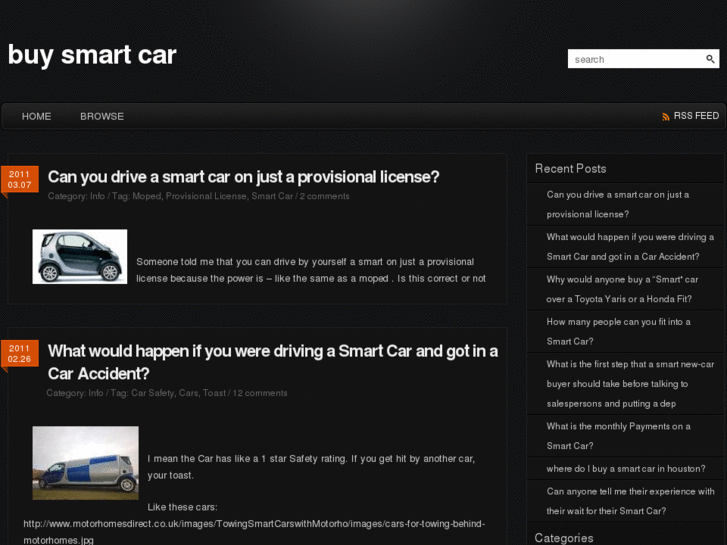
Task: Click the blue checkered stretched car thumbnail
Action: (x=85, y=463)
